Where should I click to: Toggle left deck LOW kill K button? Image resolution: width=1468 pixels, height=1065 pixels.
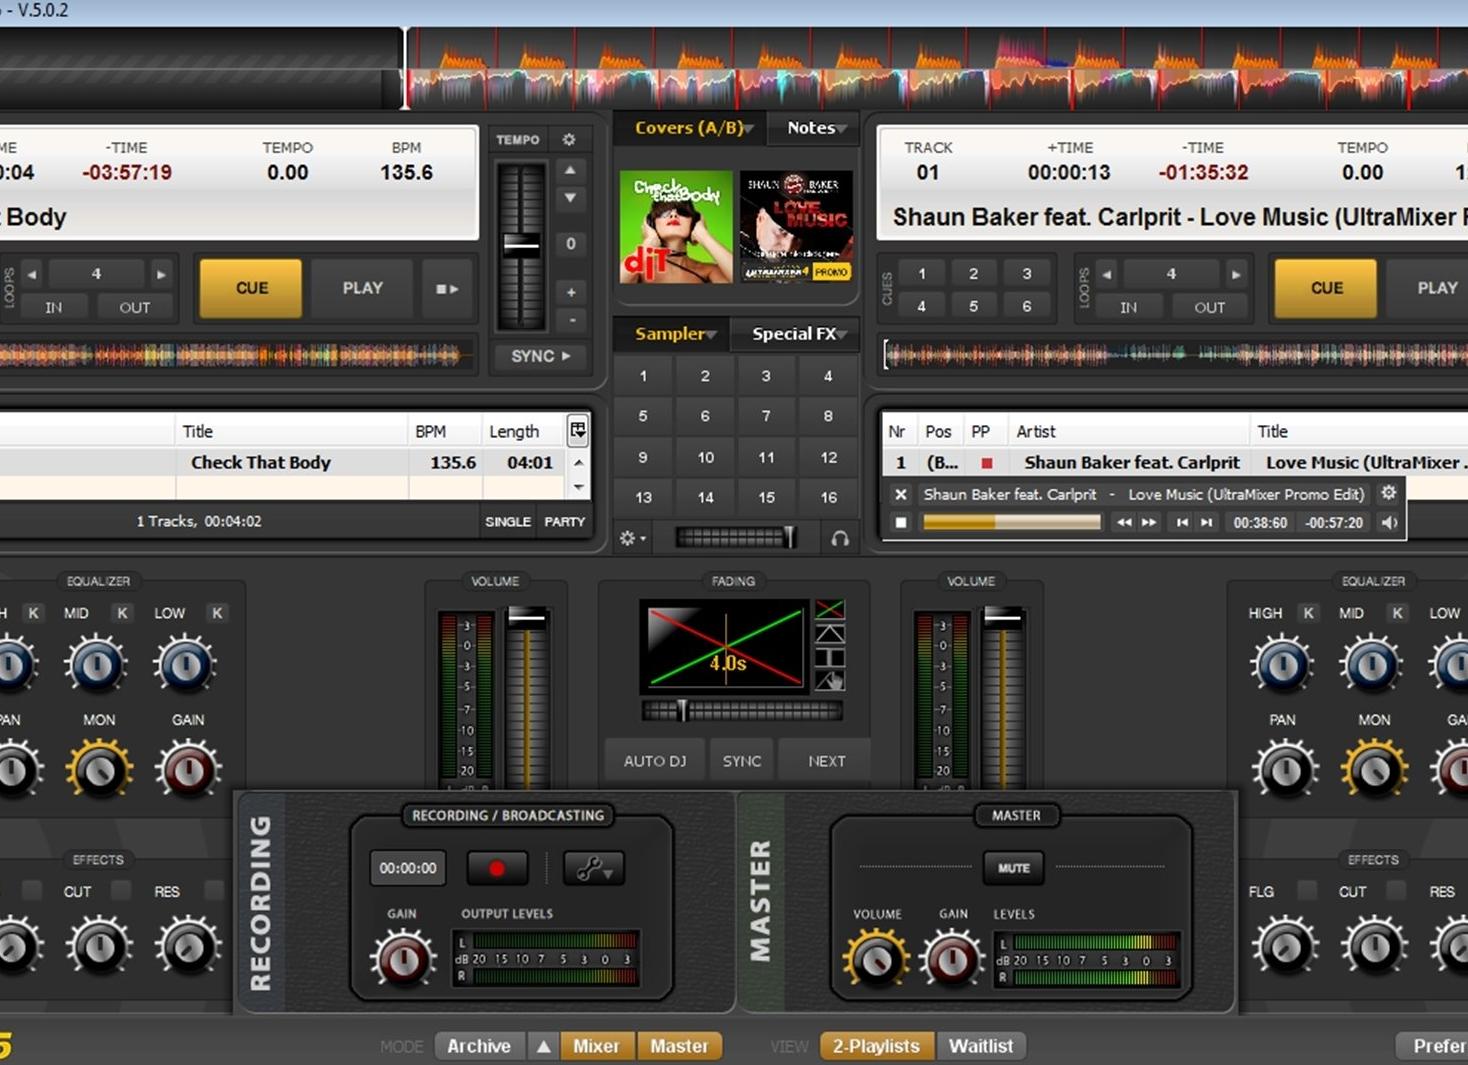point(216,613)
